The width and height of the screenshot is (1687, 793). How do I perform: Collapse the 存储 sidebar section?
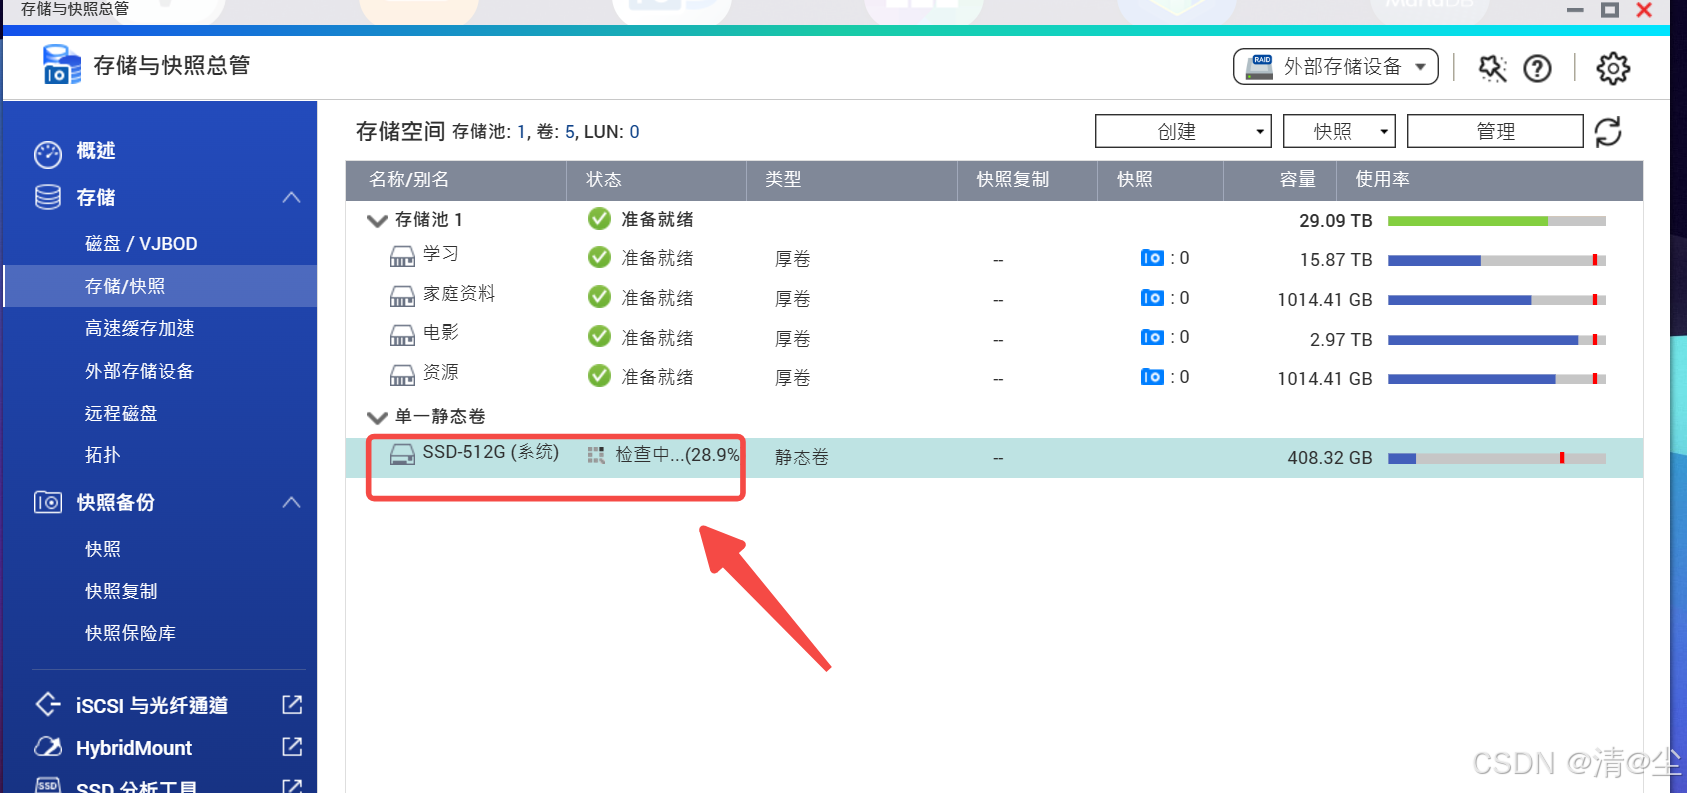(291, 197)
